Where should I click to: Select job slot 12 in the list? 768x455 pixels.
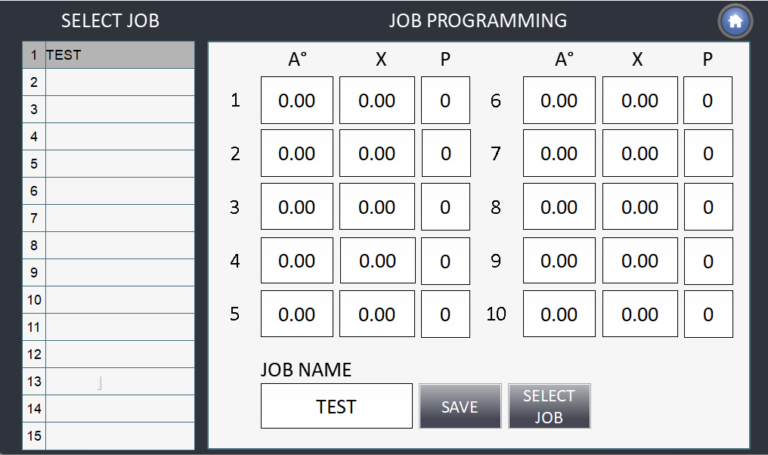108,354
